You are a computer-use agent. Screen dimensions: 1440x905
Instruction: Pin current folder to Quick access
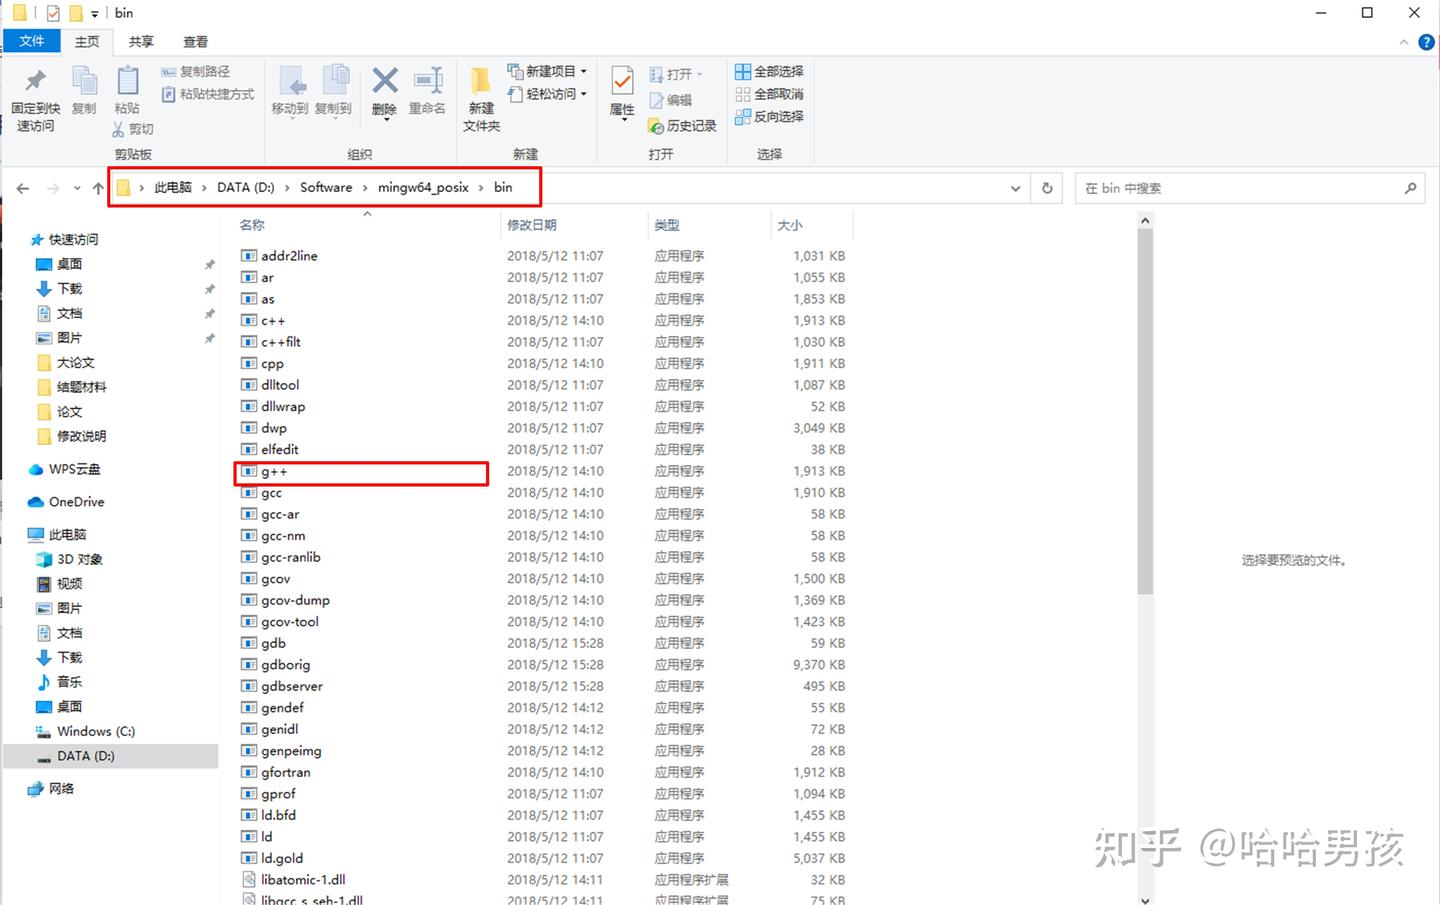coord(35,95)
